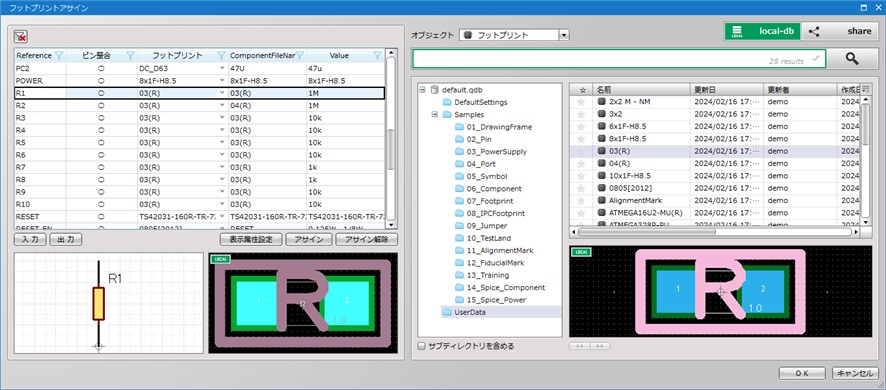
Task: Filter the Reference column using funnel icon
Action: coord(58,55)
